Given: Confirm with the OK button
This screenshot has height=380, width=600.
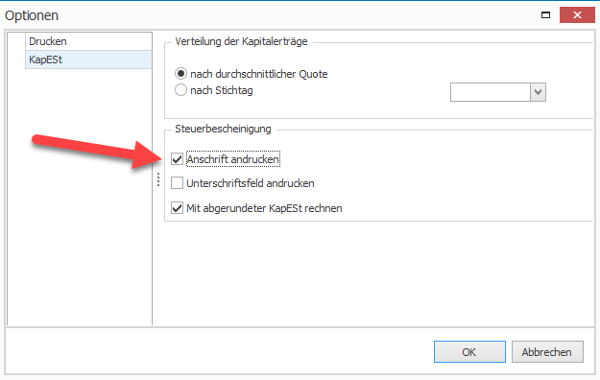Looking at the screenshot, I should pos(470,352).
